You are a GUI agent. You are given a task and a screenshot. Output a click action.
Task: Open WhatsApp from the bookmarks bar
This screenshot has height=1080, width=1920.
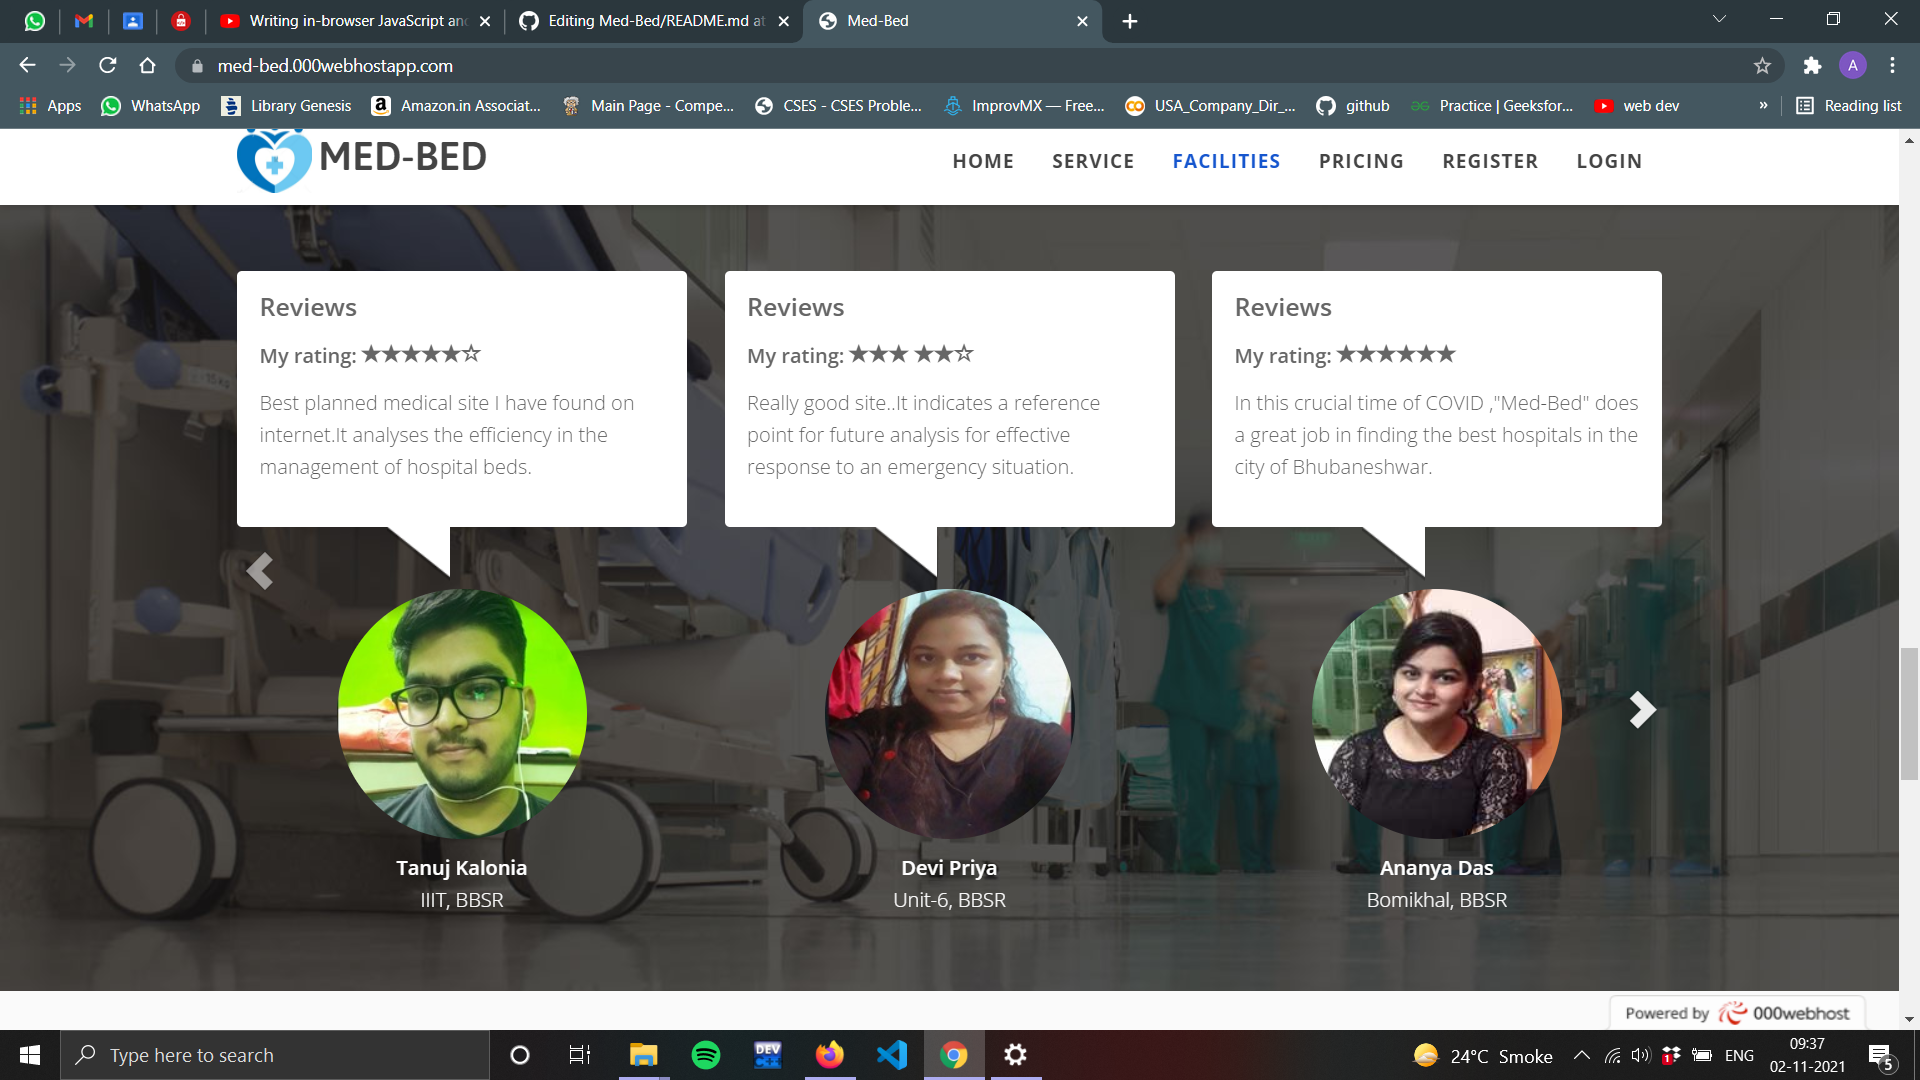(x=150, y=105)
